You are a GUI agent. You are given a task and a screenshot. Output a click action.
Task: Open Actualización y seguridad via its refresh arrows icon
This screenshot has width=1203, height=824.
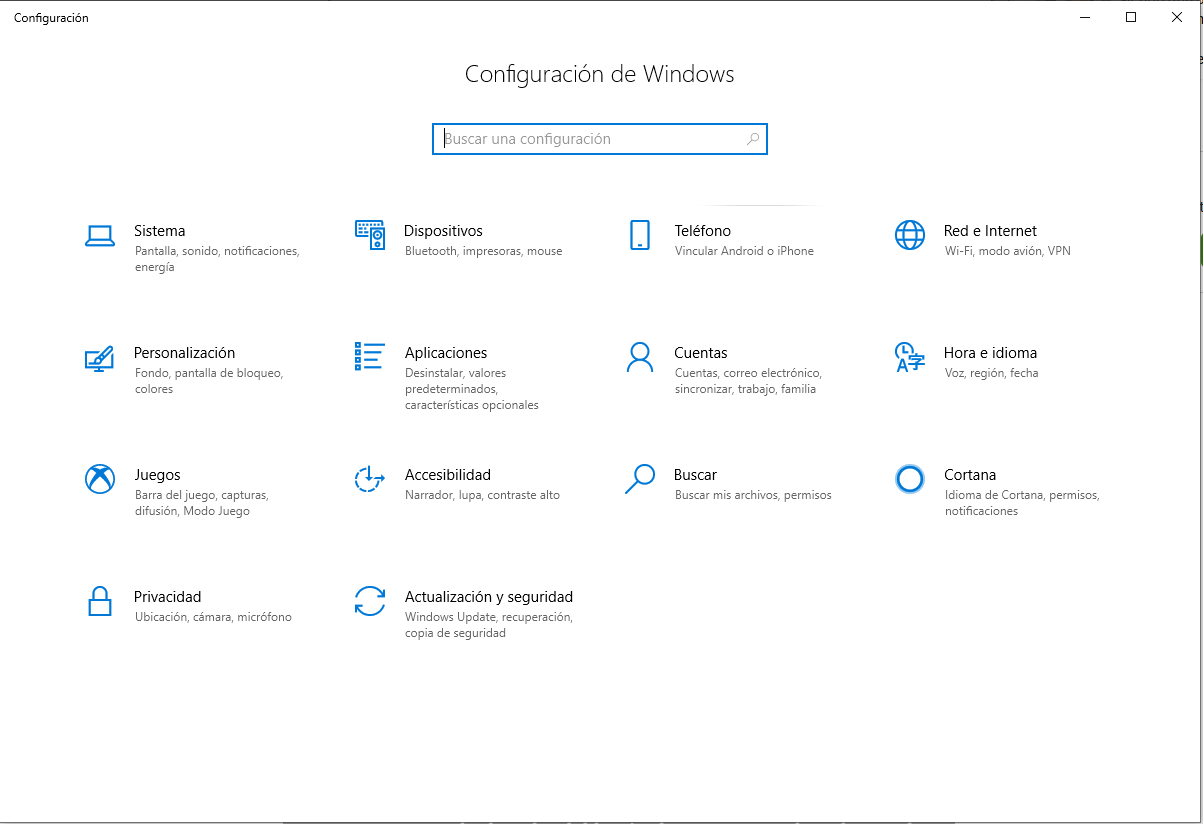pyautogui.click(x=370, y=601)
